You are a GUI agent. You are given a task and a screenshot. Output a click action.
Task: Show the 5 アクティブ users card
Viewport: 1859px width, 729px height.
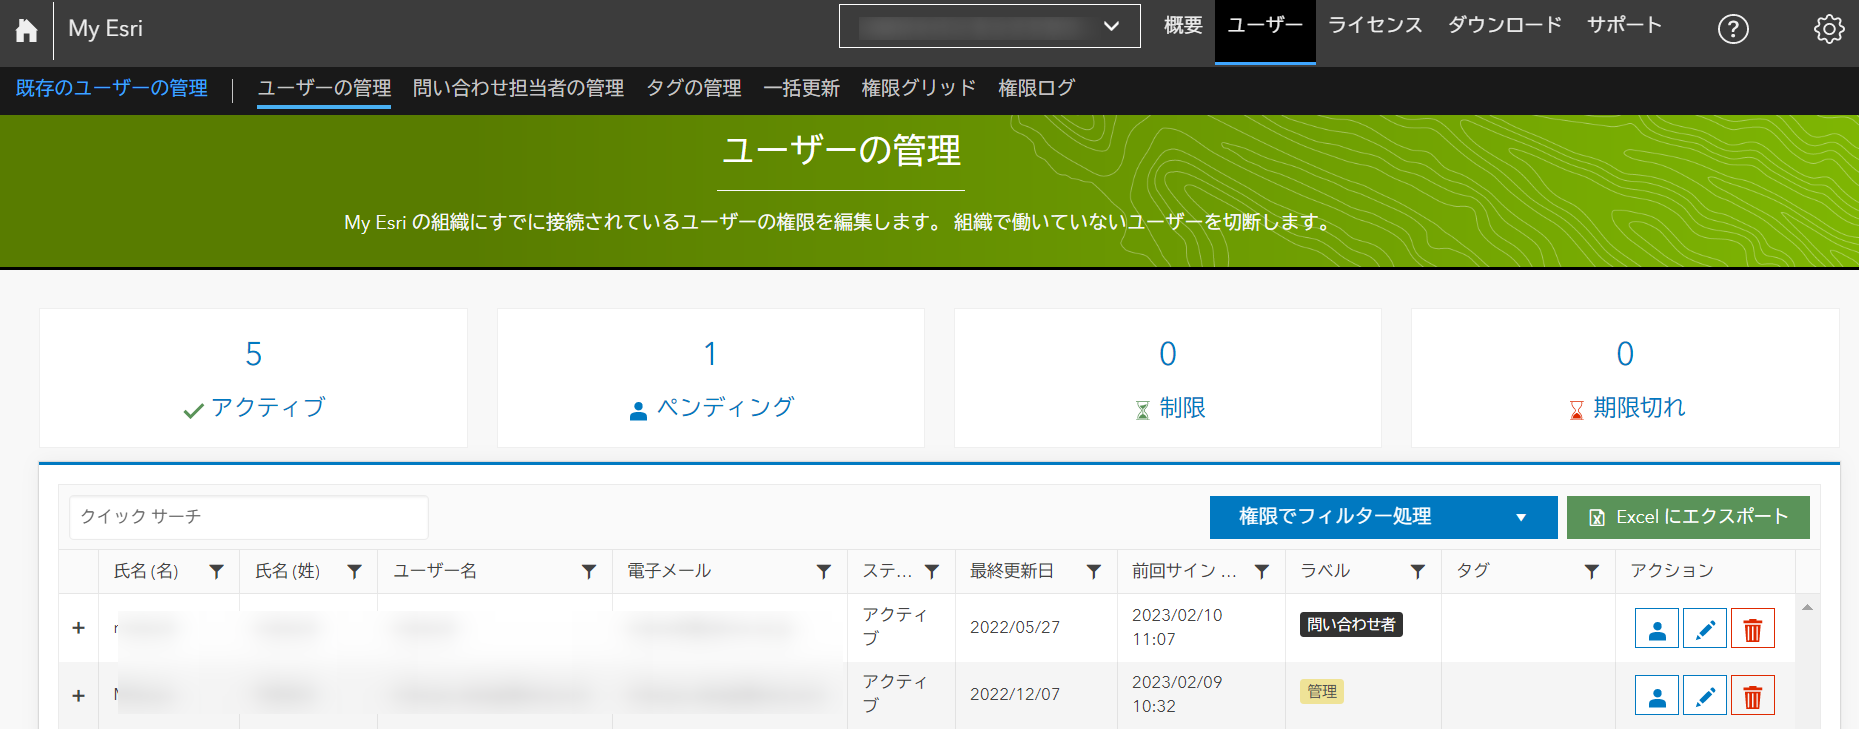click(253, 378)
